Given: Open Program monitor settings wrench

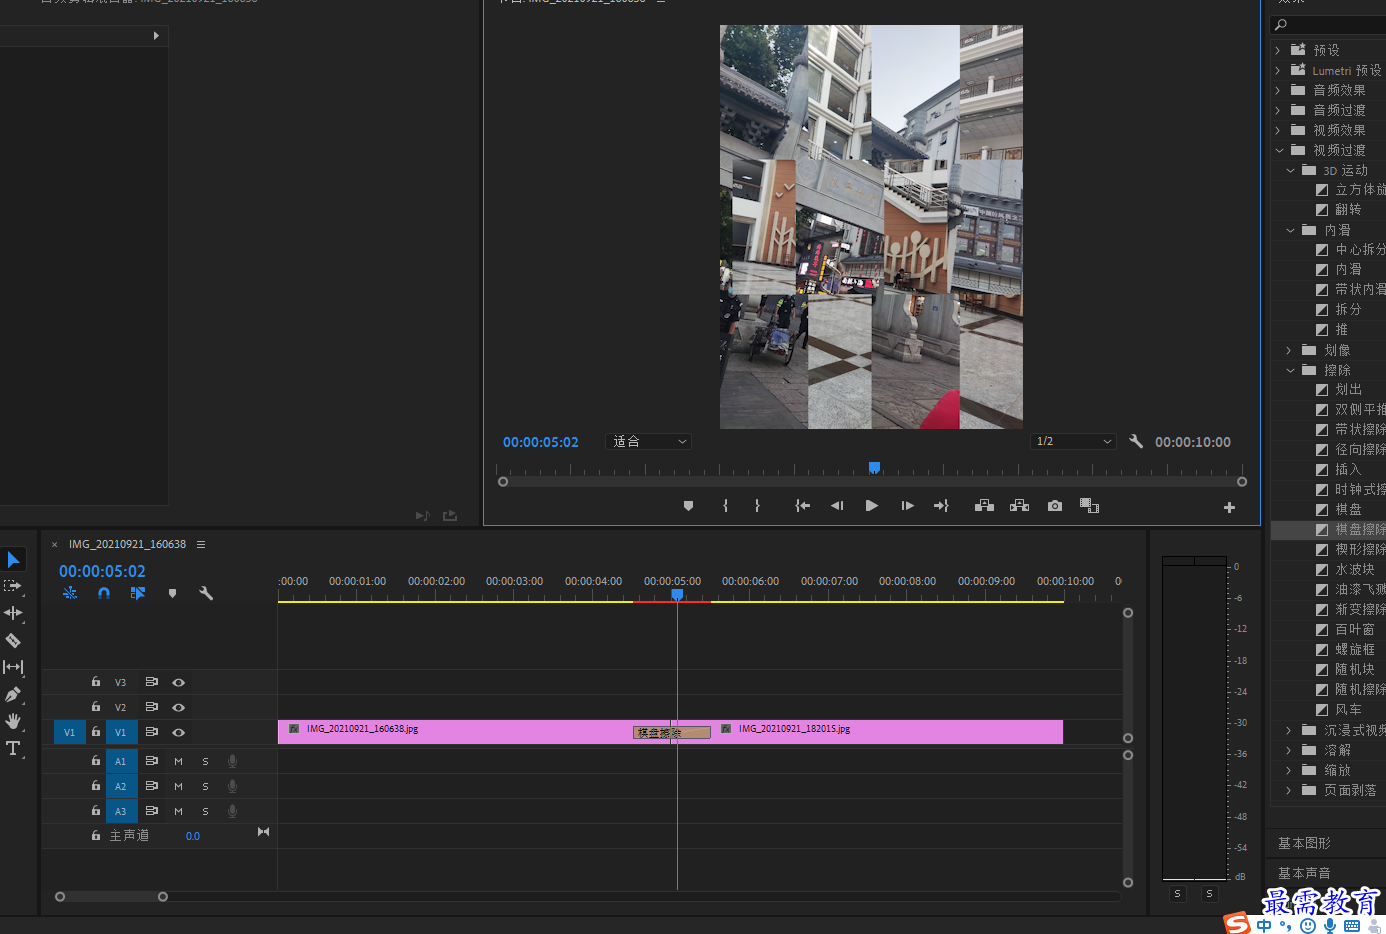Looking at the screenshot, I should [x=1136, y=441].
